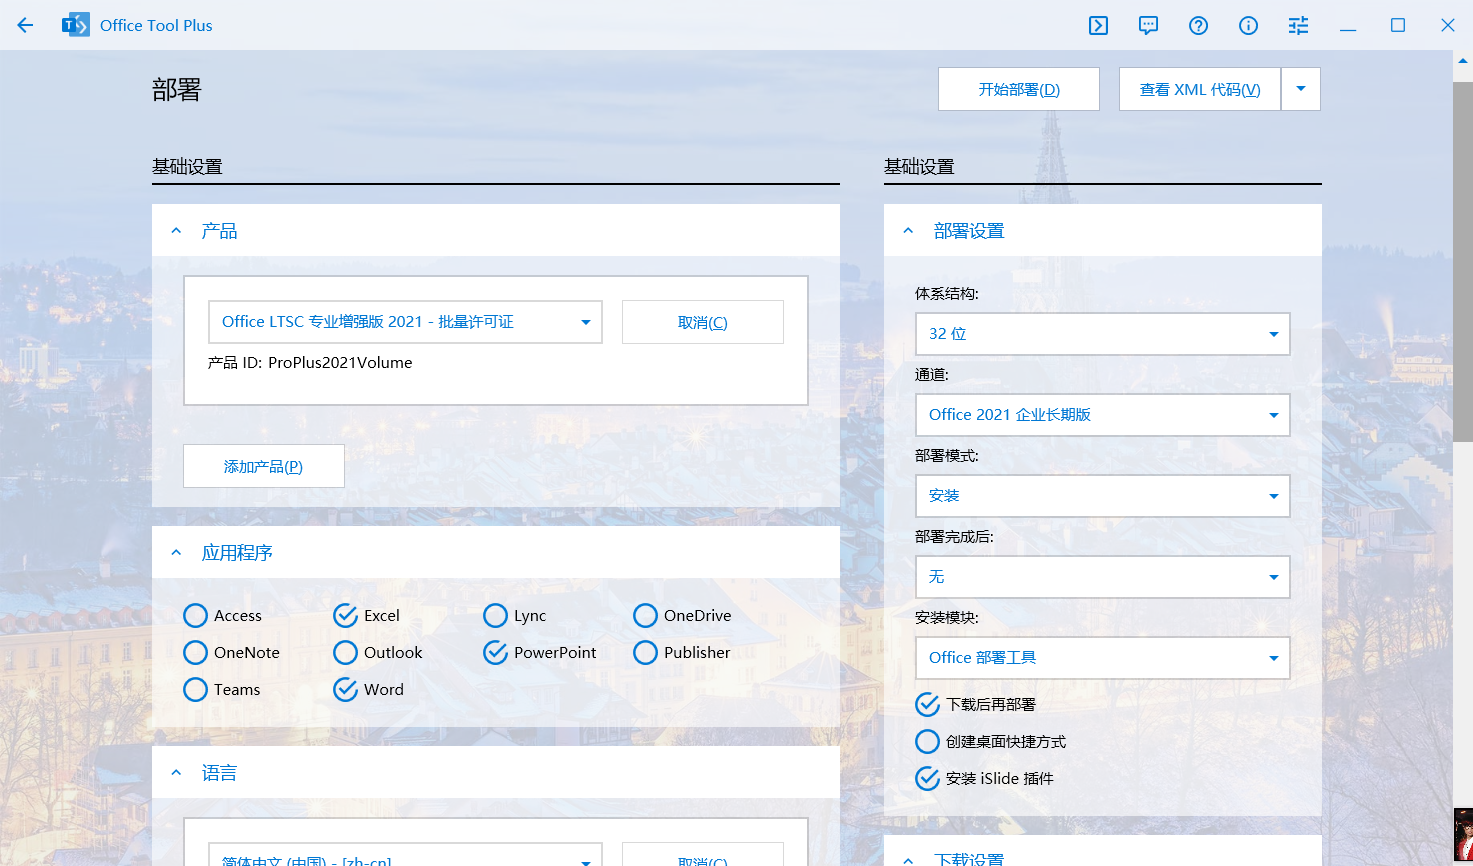Open the 部署模式 安装 dropdown
The height and width of the screenshot is (866, 1473).
click(1102, 496)
